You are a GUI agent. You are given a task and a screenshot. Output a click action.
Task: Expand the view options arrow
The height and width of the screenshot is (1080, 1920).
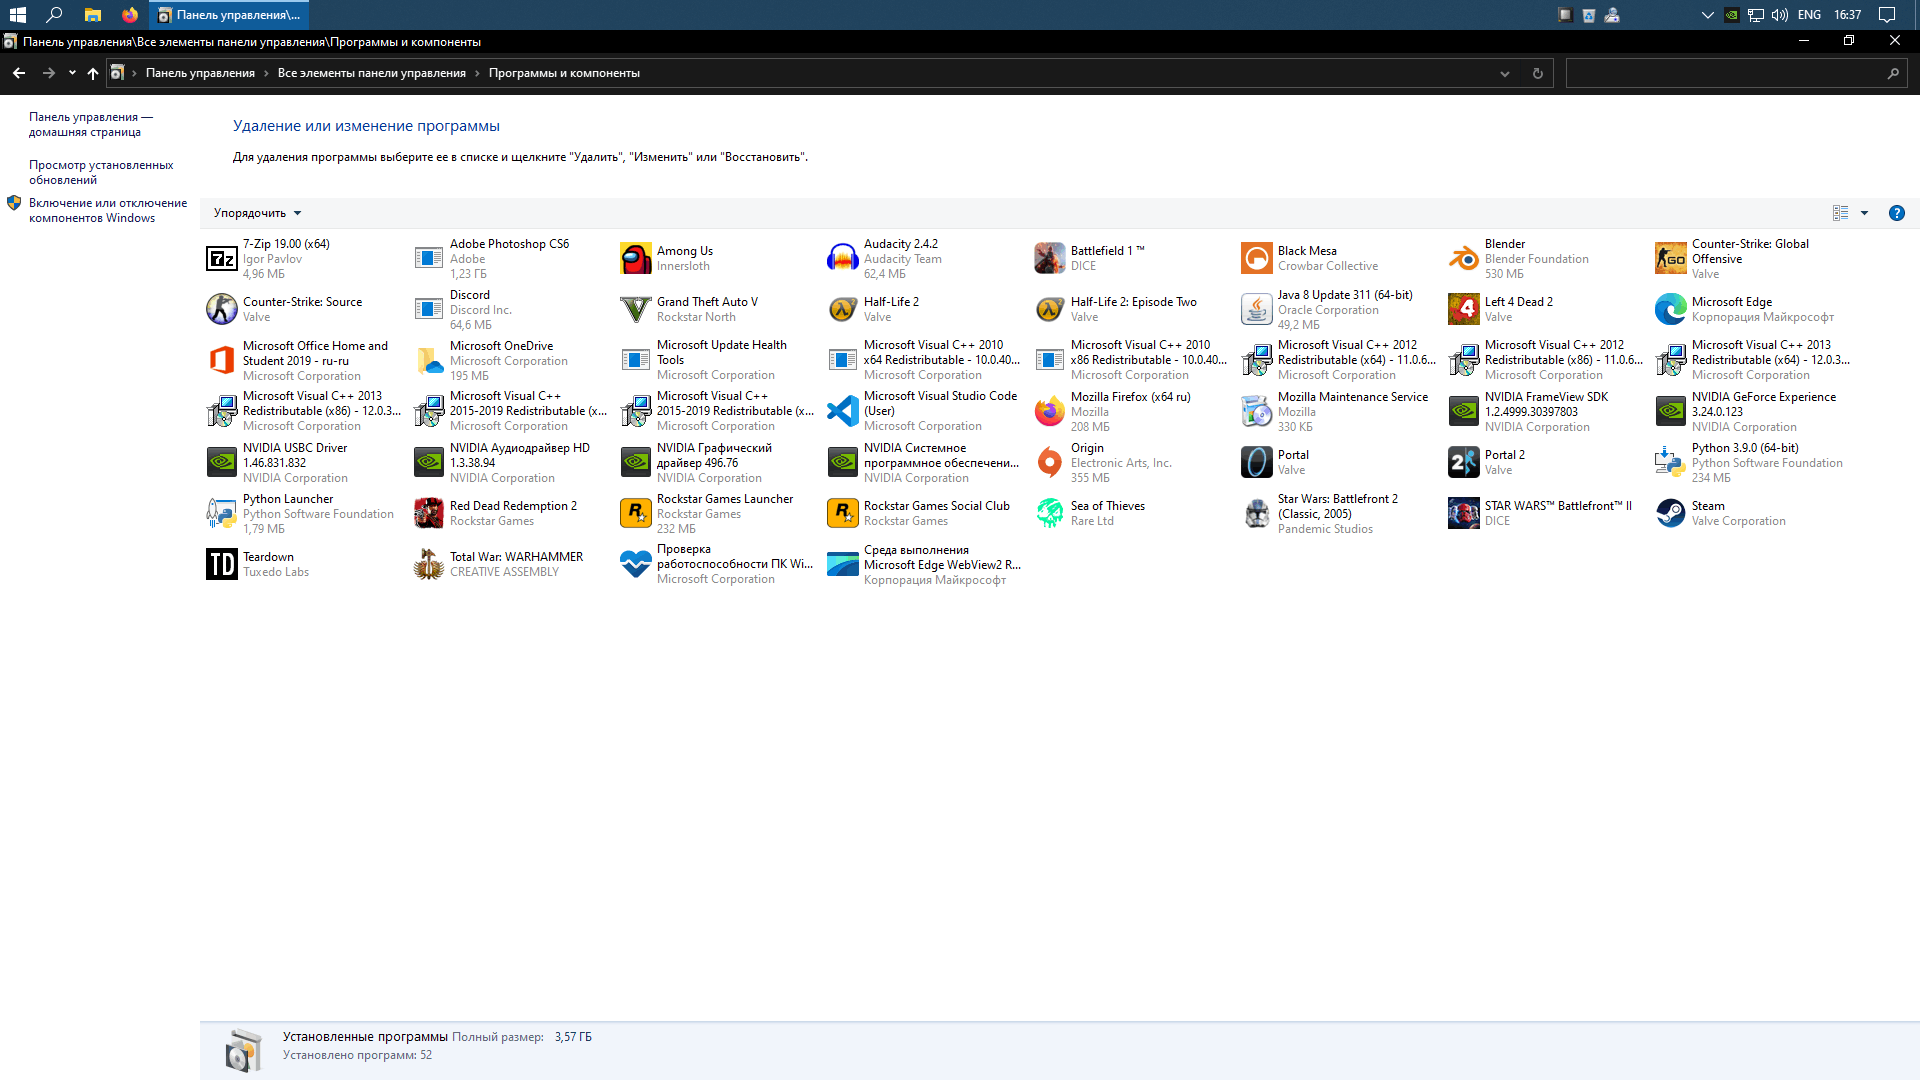coord(1864,213)
